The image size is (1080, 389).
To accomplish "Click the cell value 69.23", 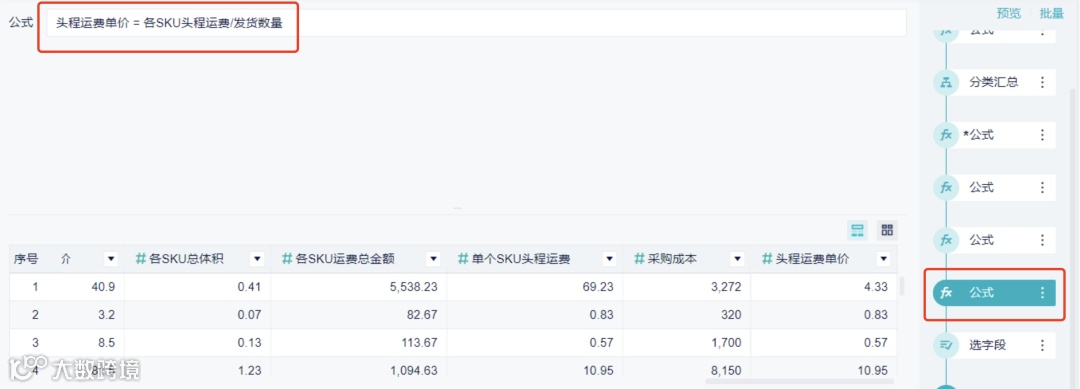I will coord(597,286).
